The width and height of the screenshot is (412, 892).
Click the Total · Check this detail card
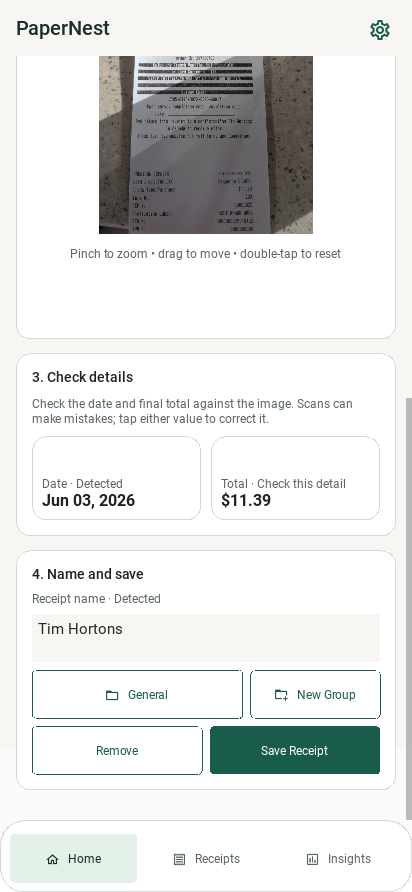point(295,478)
